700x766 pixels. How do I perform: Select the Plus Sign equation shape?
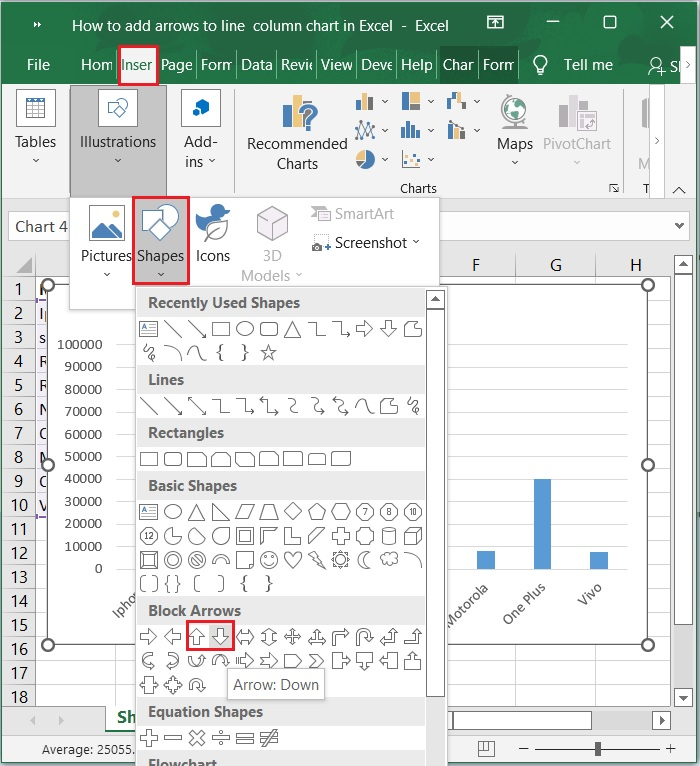click(x=149, y=738)
